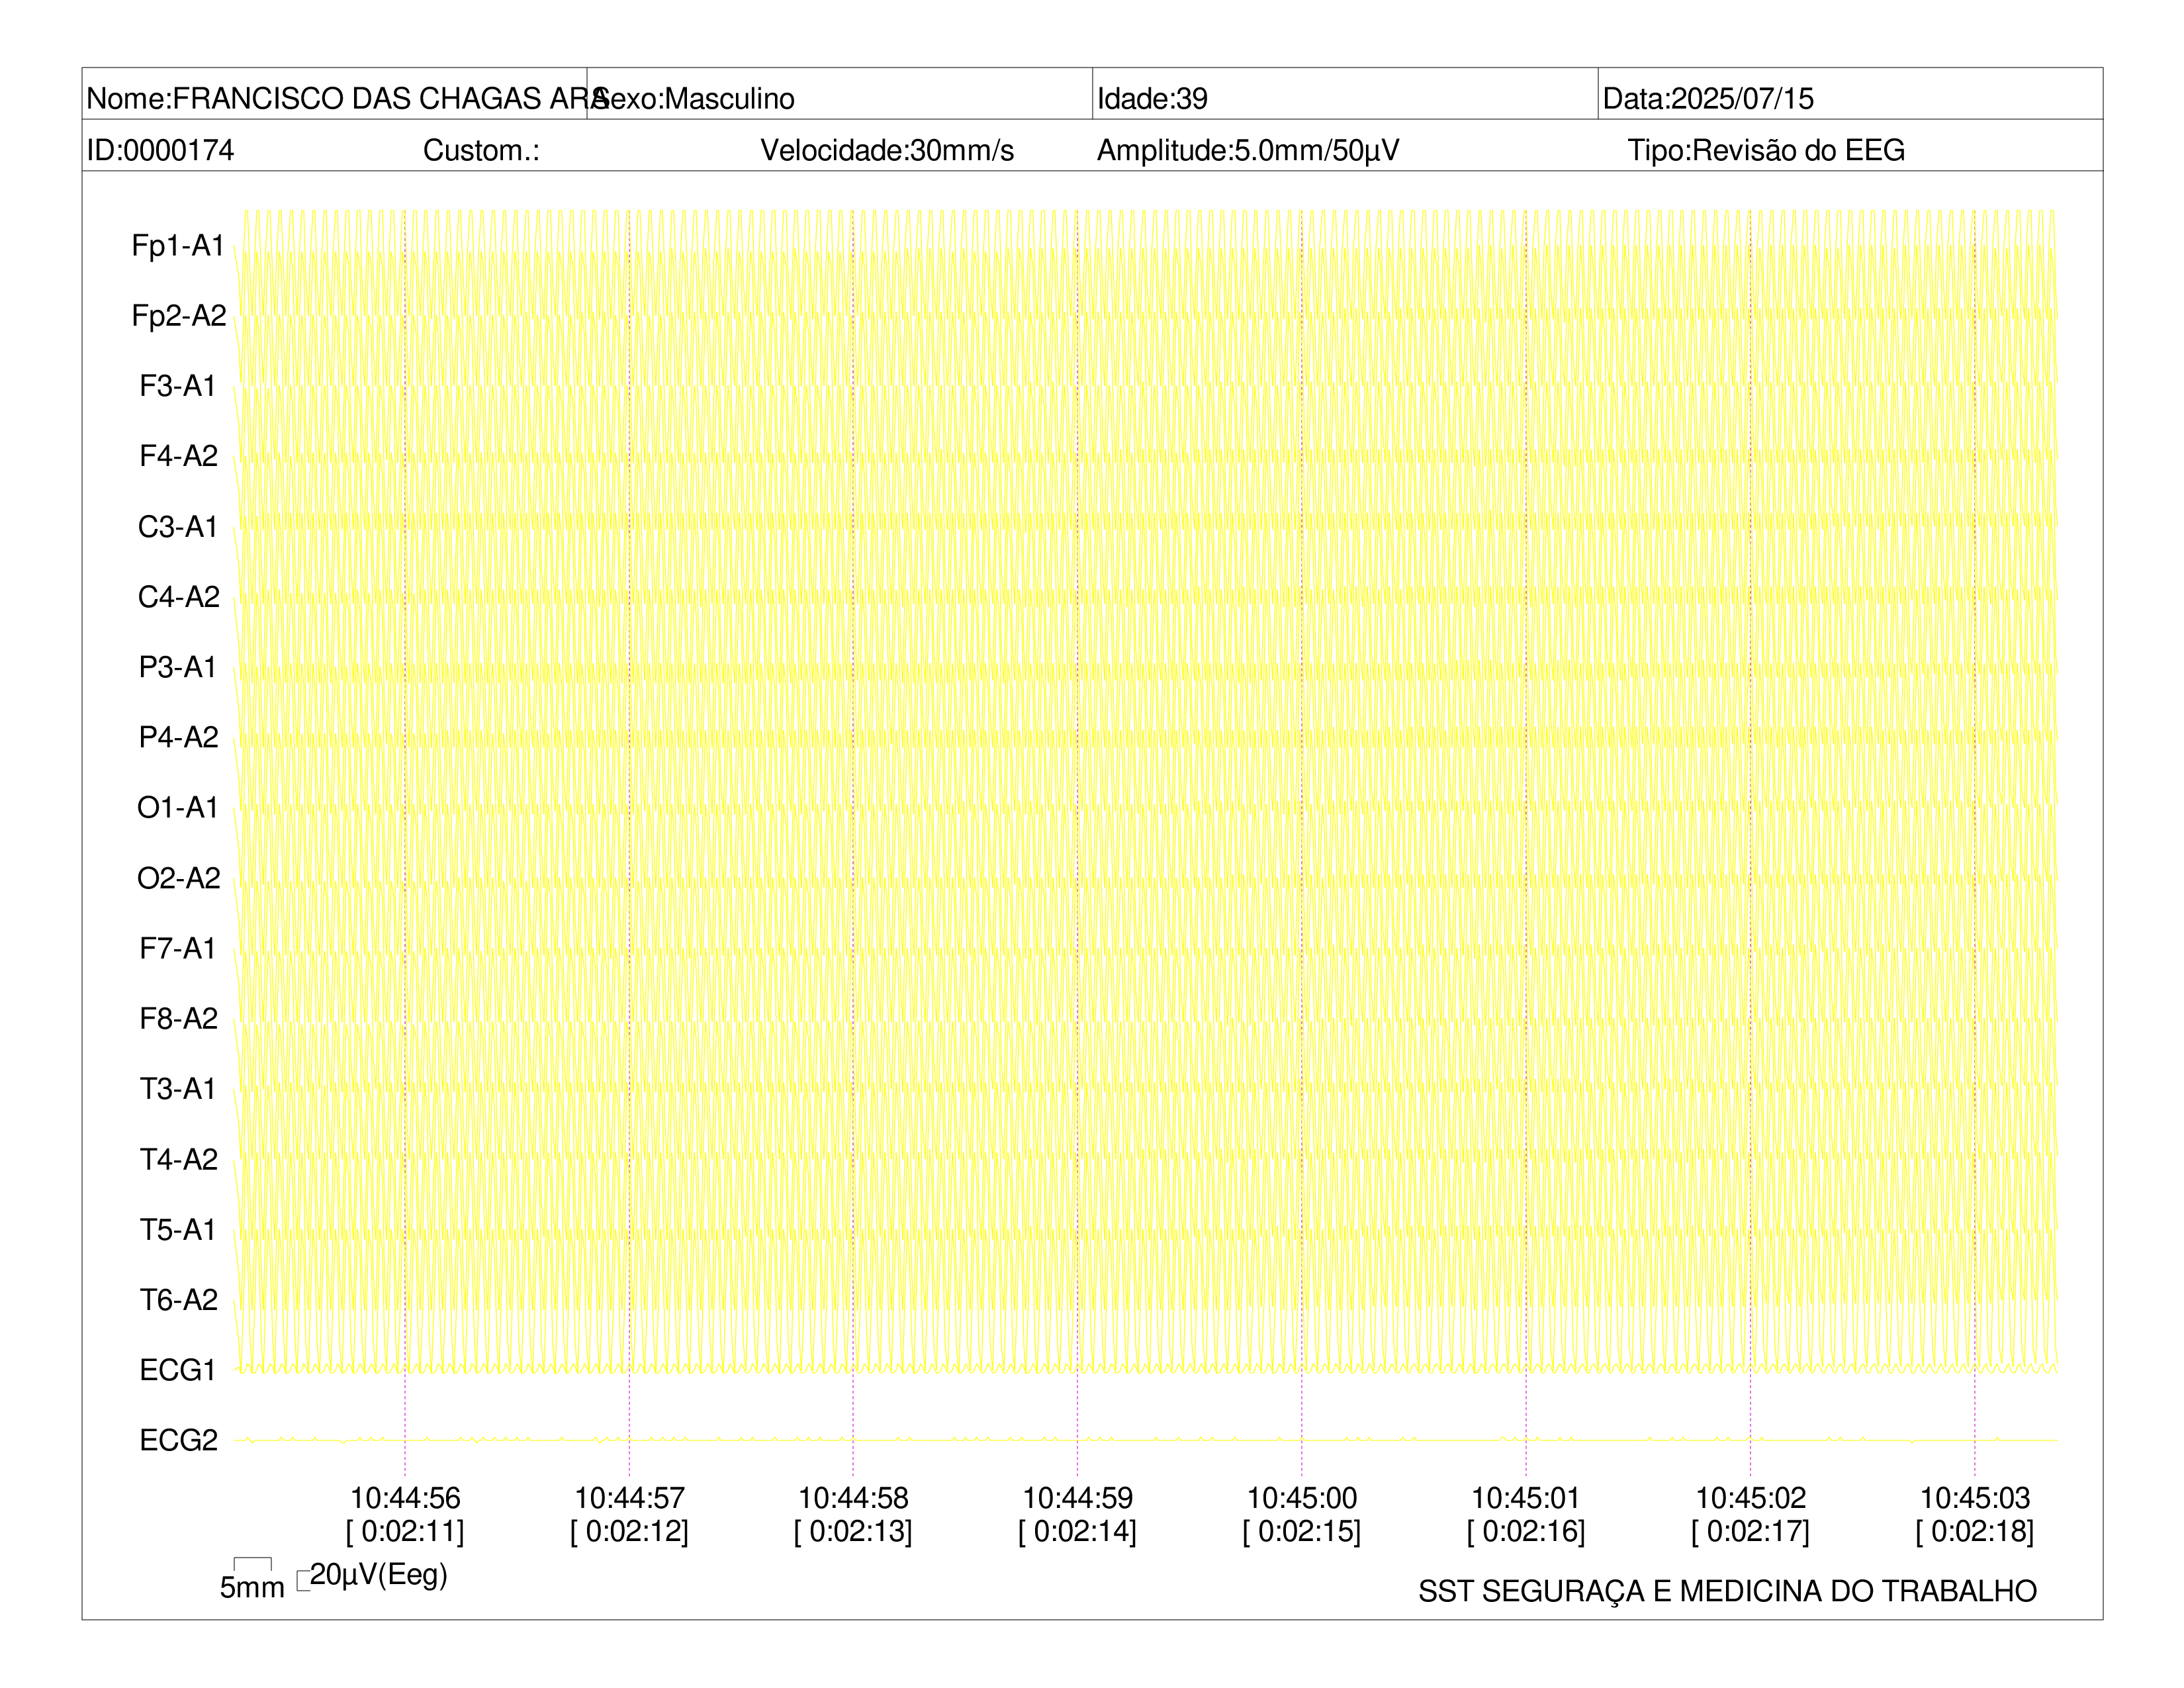Viewport: 2184px width, 1688px height.
Task: Click the SST SEGURAÇA E MEDICINA DO TRABALHO footer
Action: click(1727, 1591)
